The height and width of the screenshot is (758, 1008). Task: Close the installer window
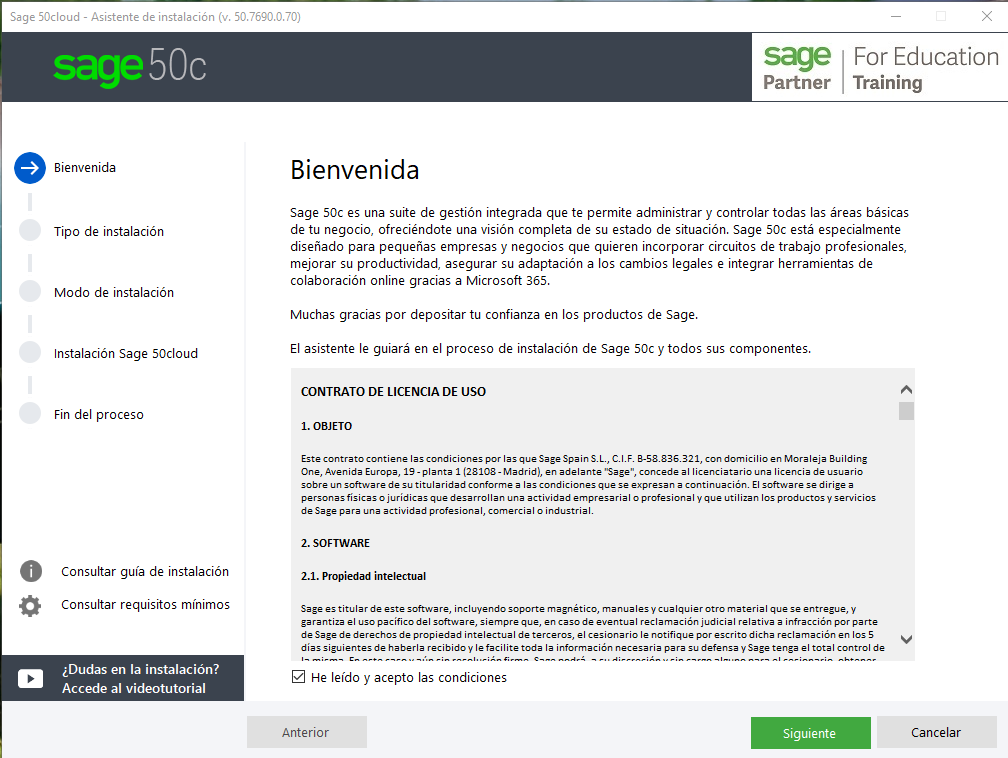click(987, 16)
